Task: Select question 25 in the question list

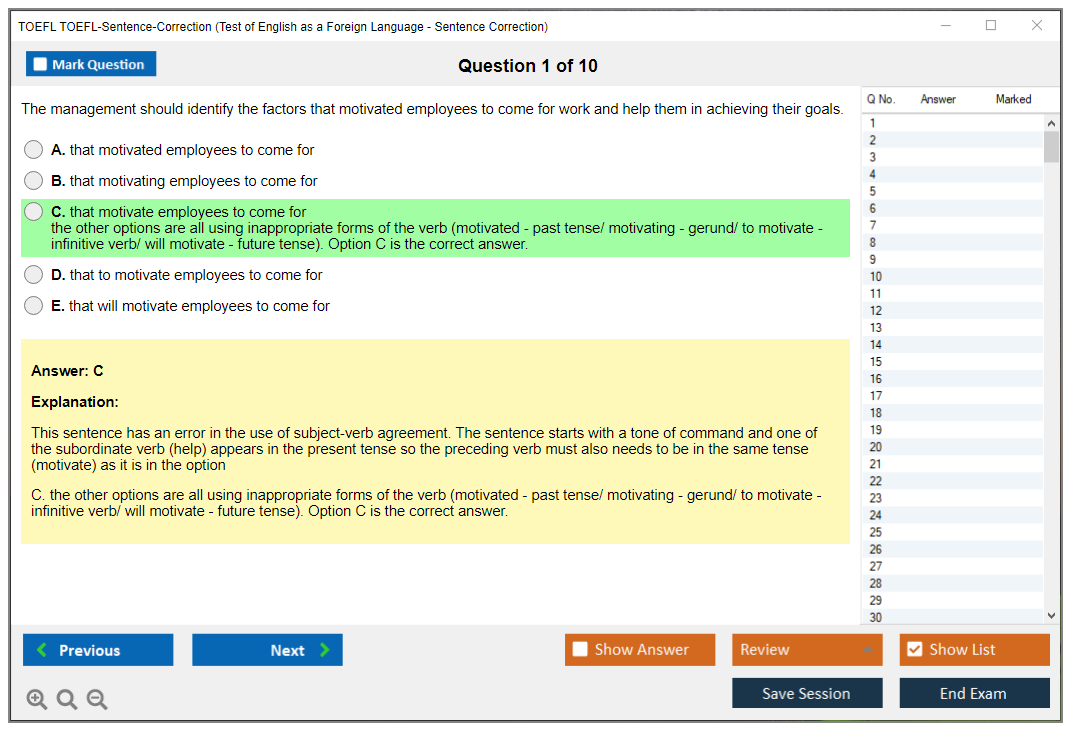Action: 876,532
